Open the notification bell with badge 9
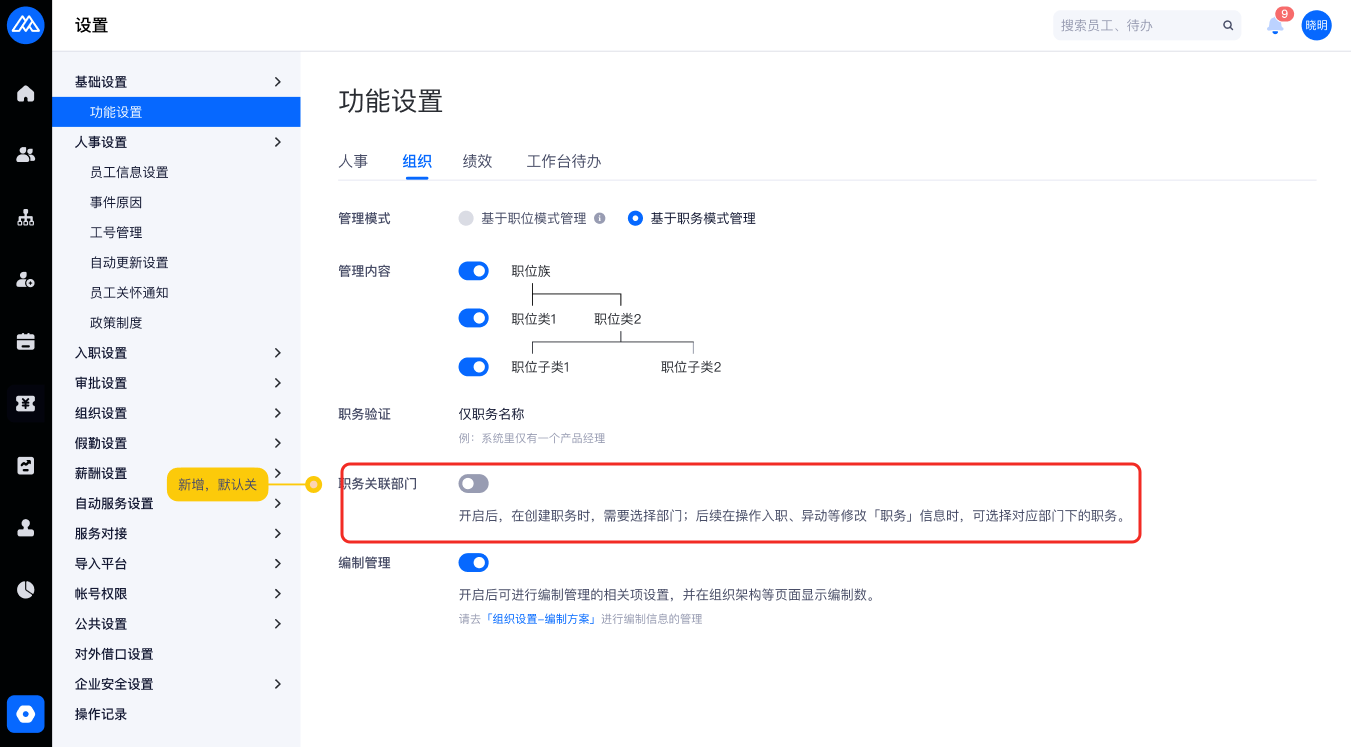Screen dimensions: 1351x747 pos(1275,26)
